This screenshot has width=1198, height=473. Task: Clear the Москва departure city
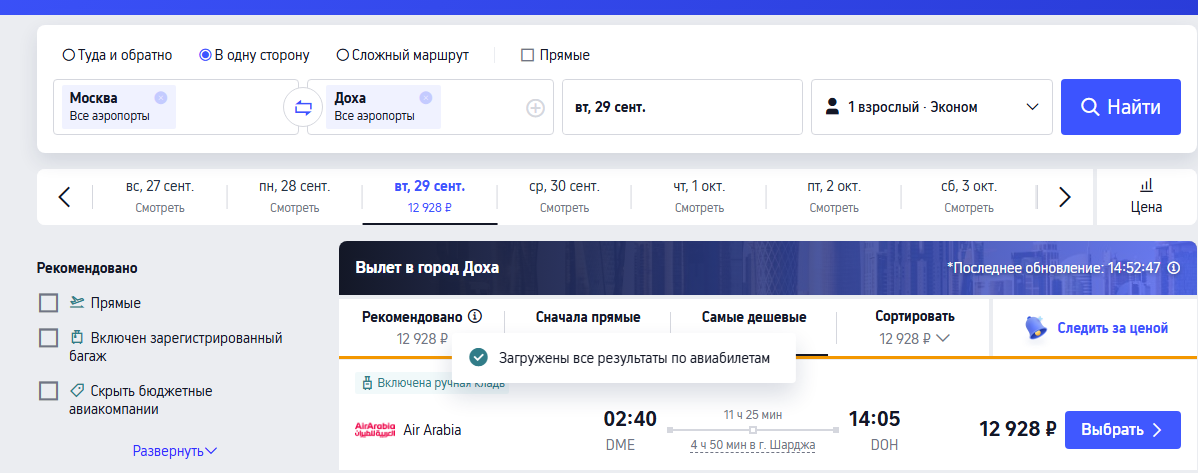click(x=161, y=97)
